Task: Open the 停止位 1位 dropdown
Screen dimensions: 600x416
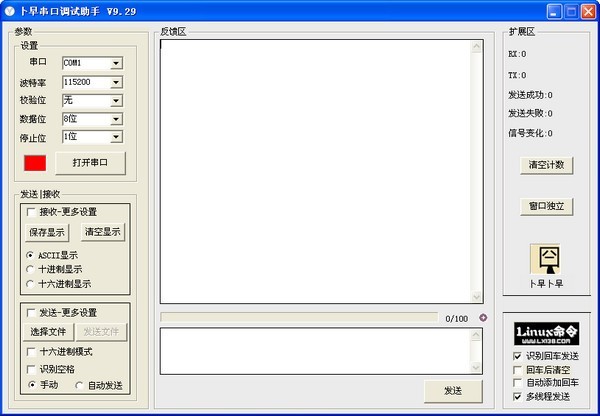Action: 116,137
